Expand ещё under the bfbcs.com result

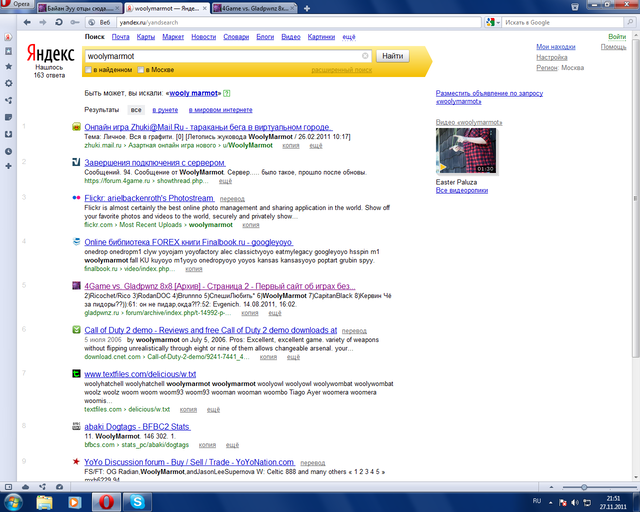(x=232, y=445)
